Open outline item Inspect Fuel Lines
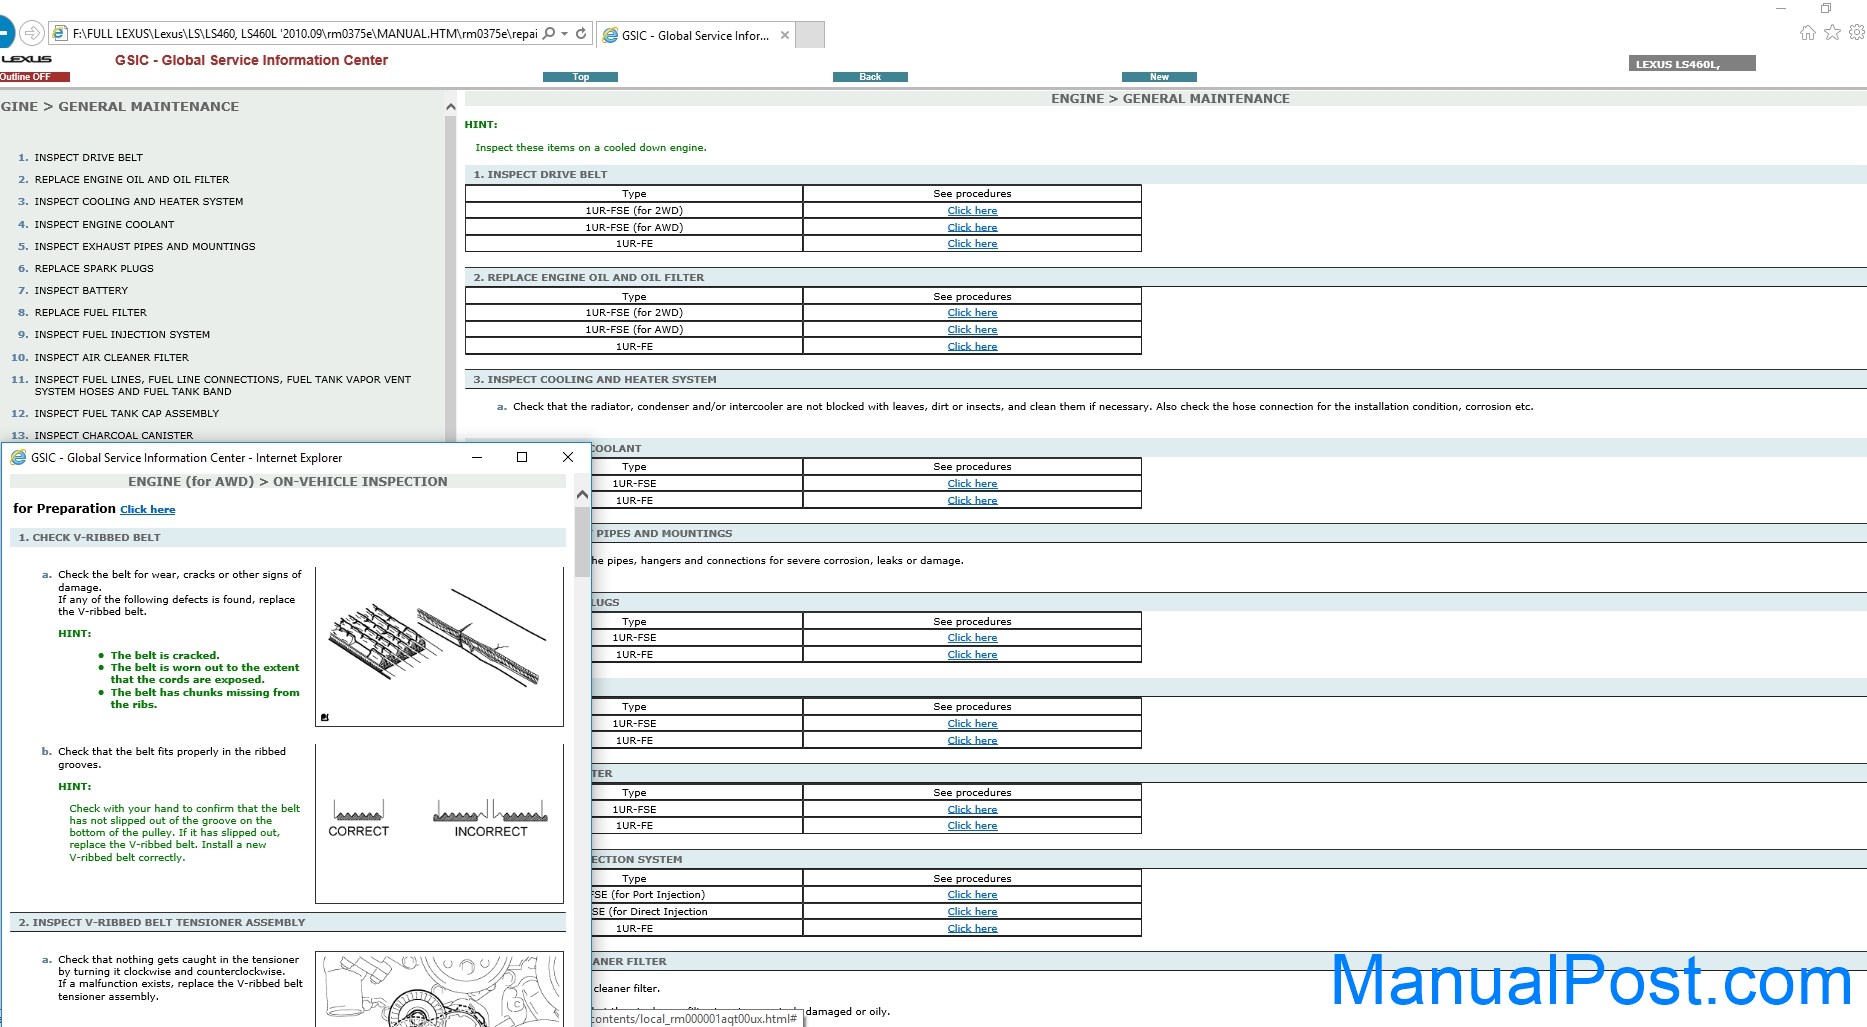1867x1027 pixels. (x=223, y=385)
